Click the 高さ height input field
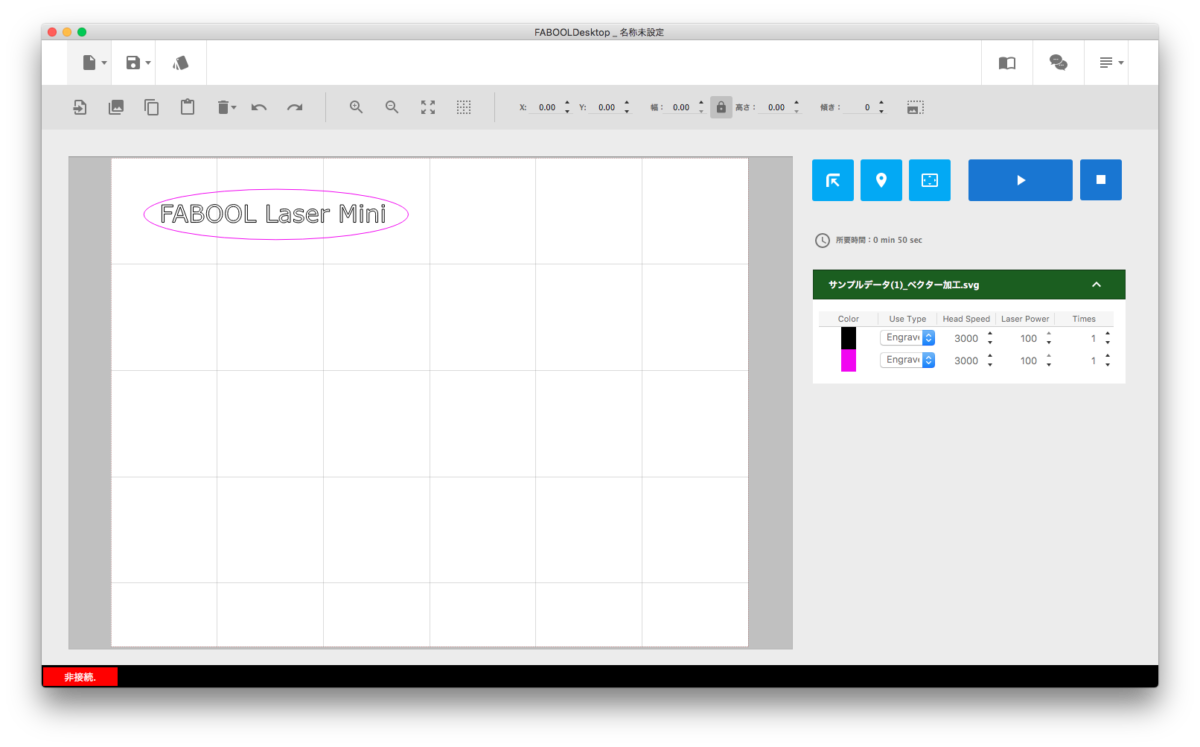1200x747 pixels. pos(775,107)
